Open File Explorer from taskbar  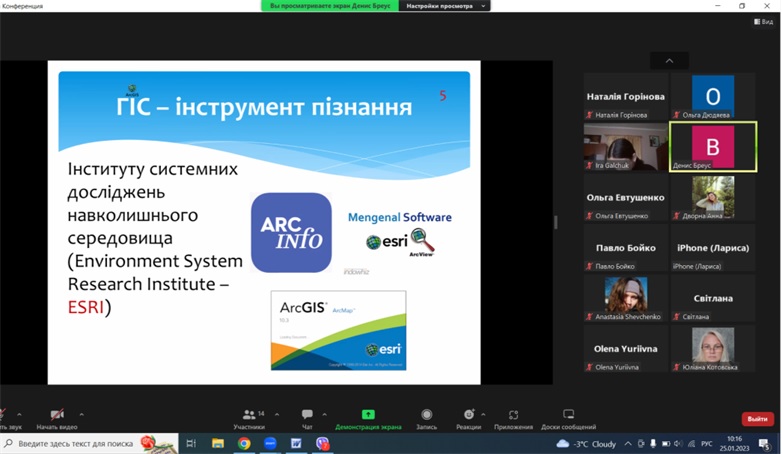(218, 443)
